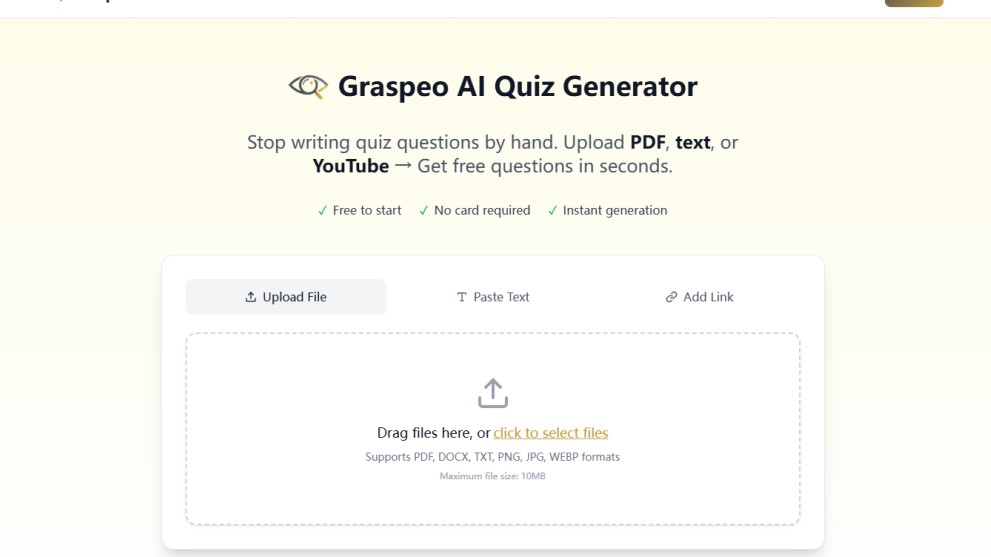The height and width of the screenshot is (557, 991).
Task: Click the checkmark beside Instant generation
Action: pos(552,211)
